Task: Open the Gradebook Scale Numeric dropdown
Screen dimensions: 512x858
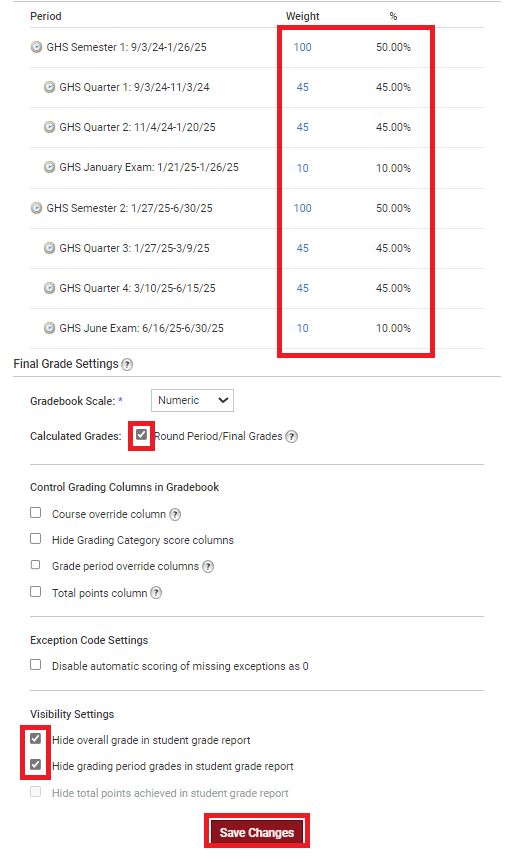Action: click(193, 401)
